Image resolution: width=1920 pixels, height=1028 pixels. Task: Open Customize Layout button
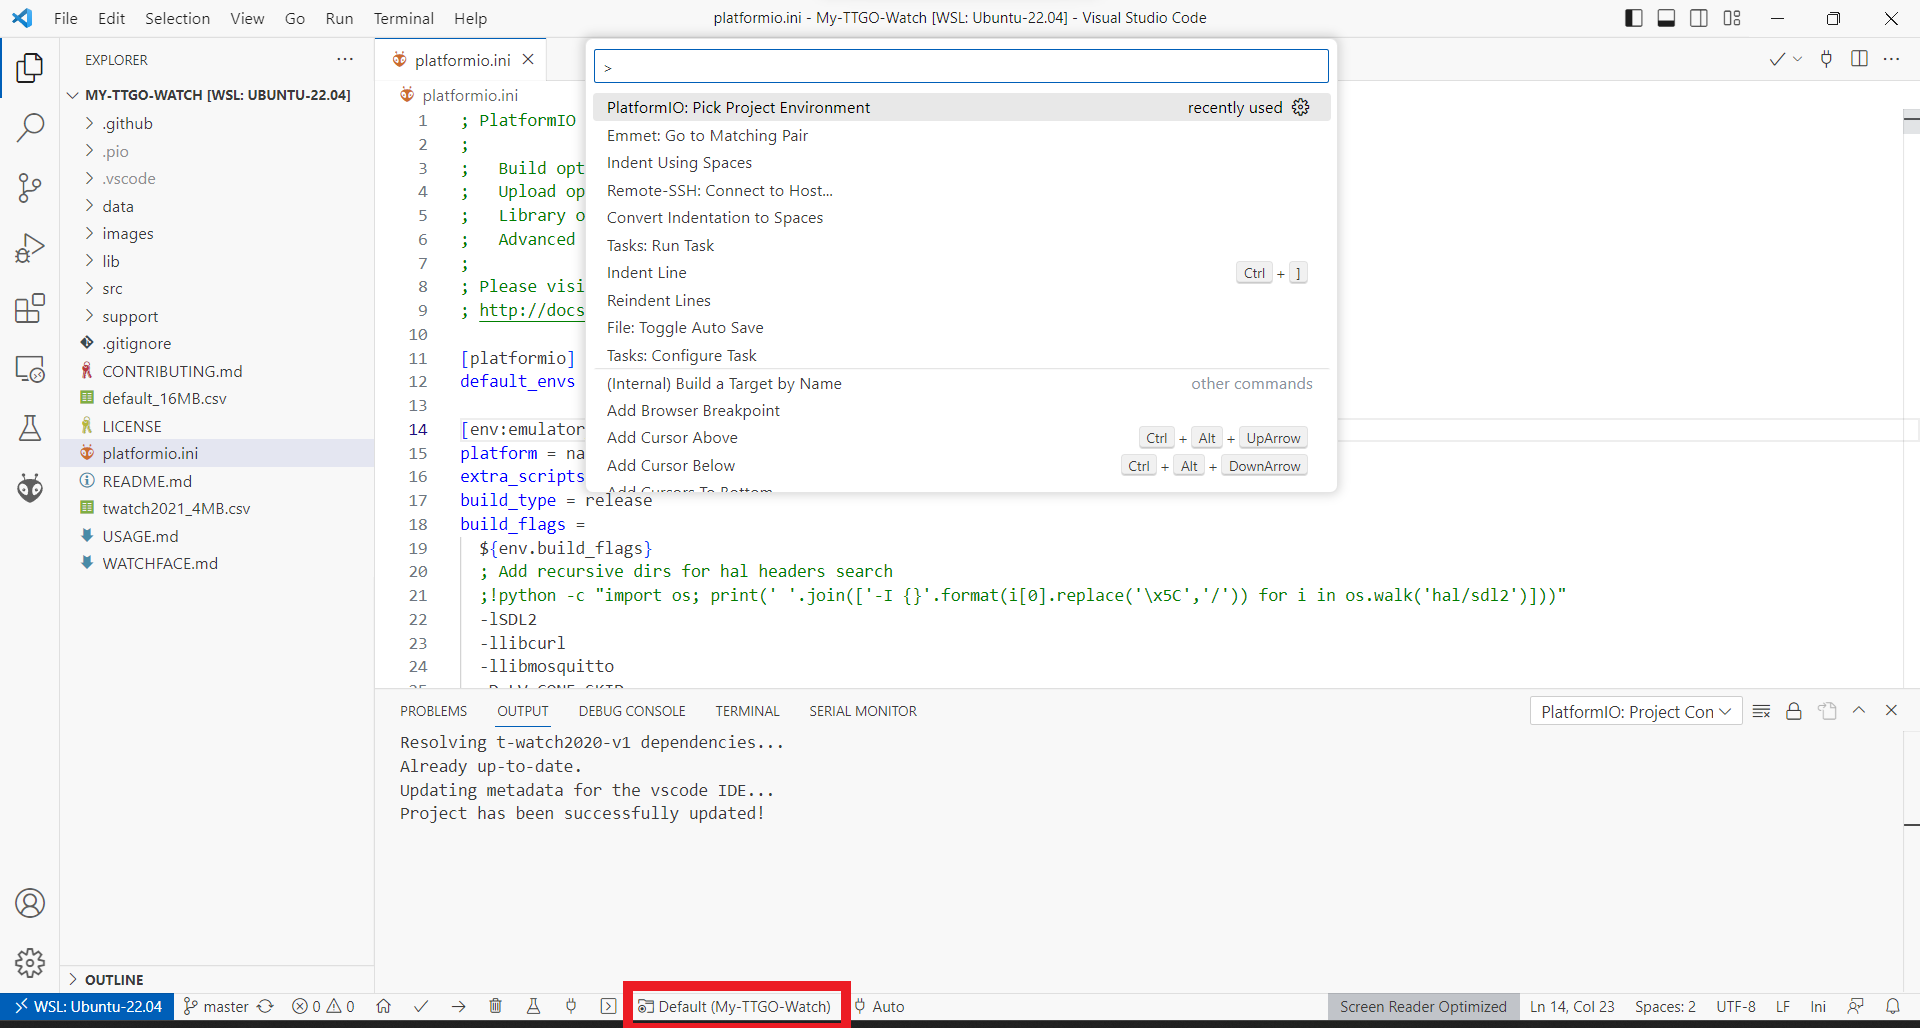(x=1732, y=18)
